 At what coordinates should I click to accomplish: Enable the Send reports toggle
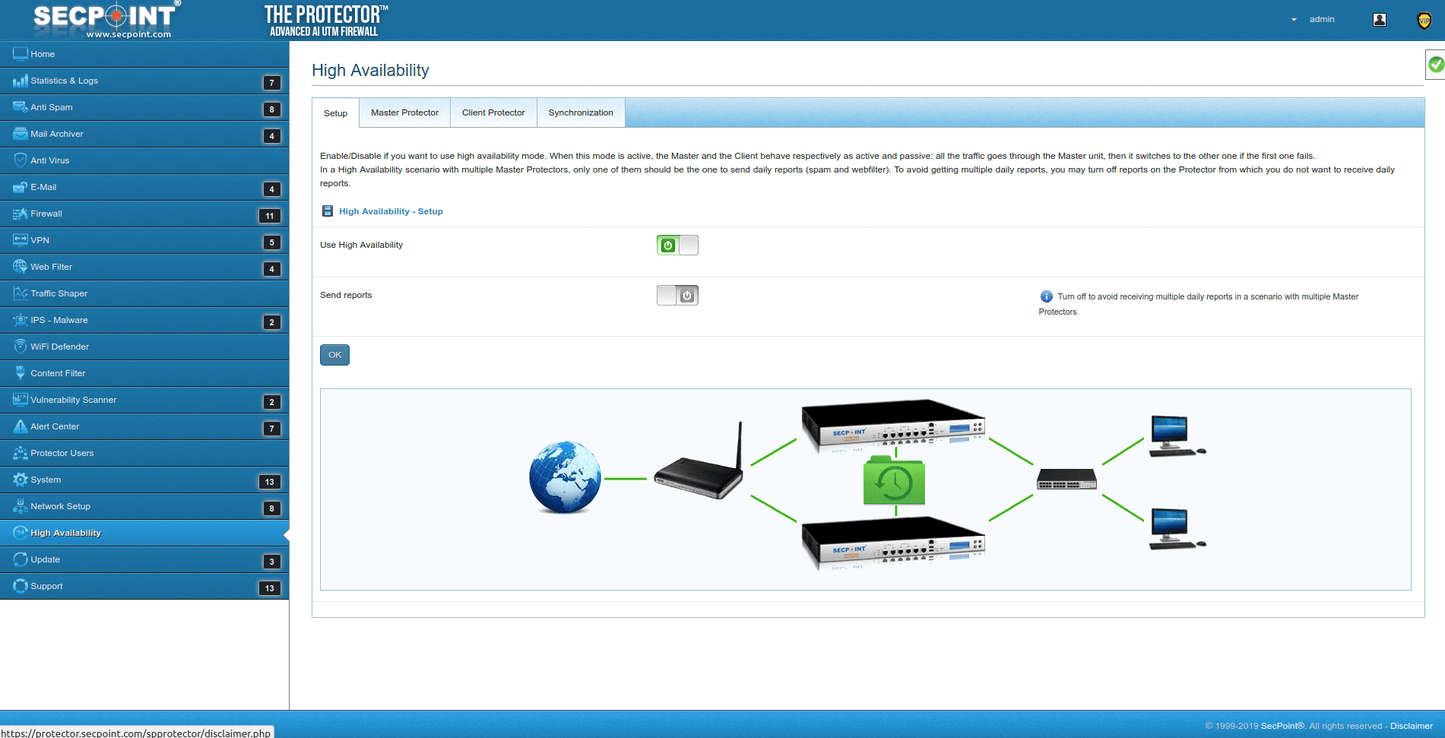(x=677, y=295)
